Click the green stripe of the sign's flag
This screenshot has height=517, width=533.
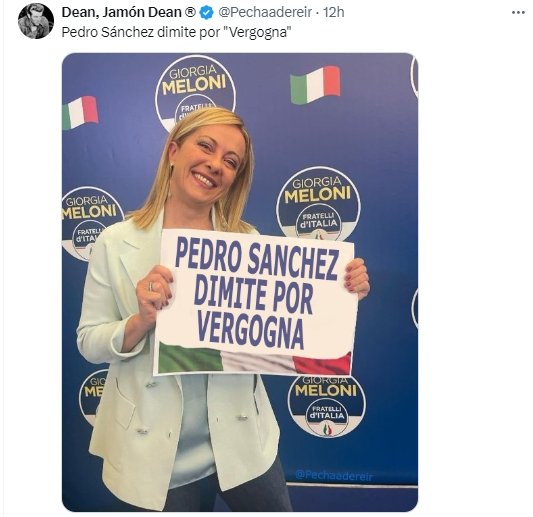tap(190, 358)
